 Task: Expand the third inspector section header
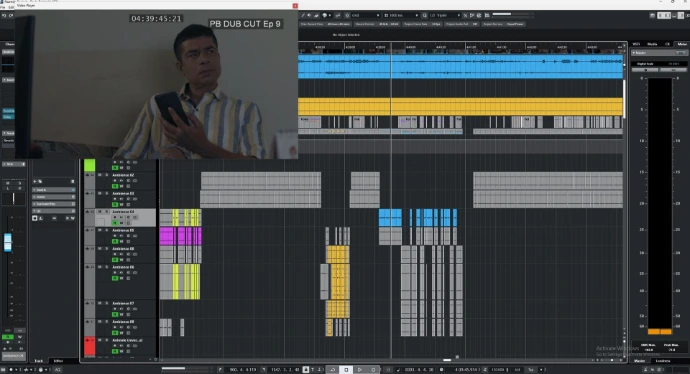click(54, 204)
